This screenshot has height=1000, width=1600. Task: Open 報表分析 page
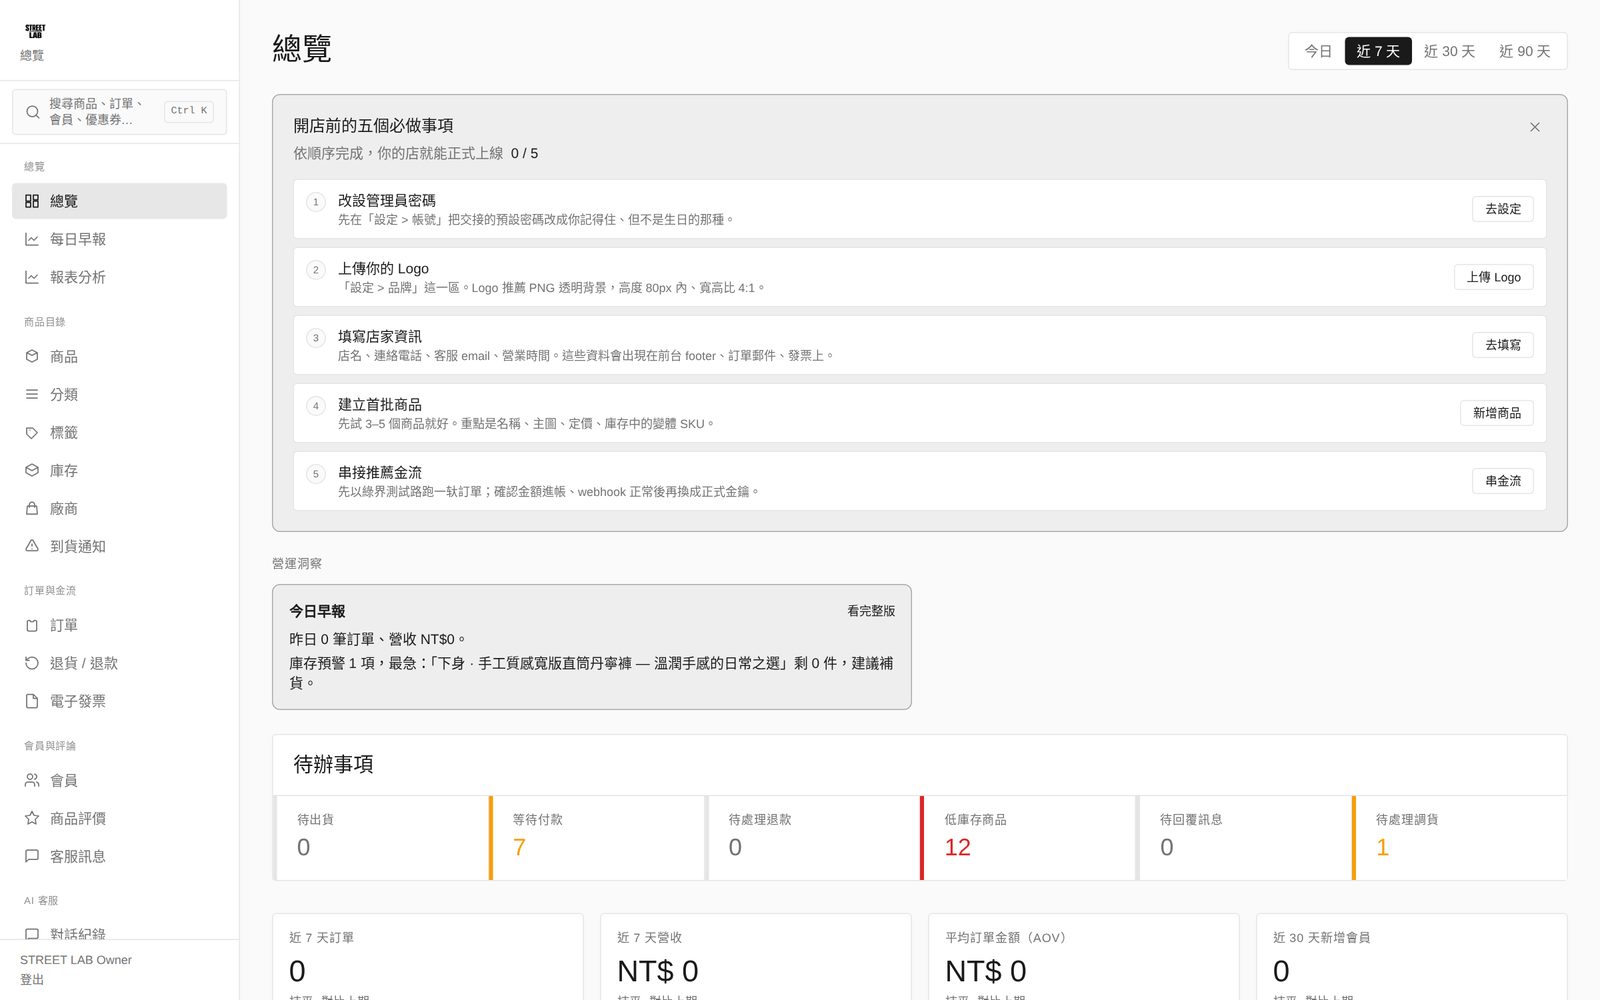[x=119, y=277]
